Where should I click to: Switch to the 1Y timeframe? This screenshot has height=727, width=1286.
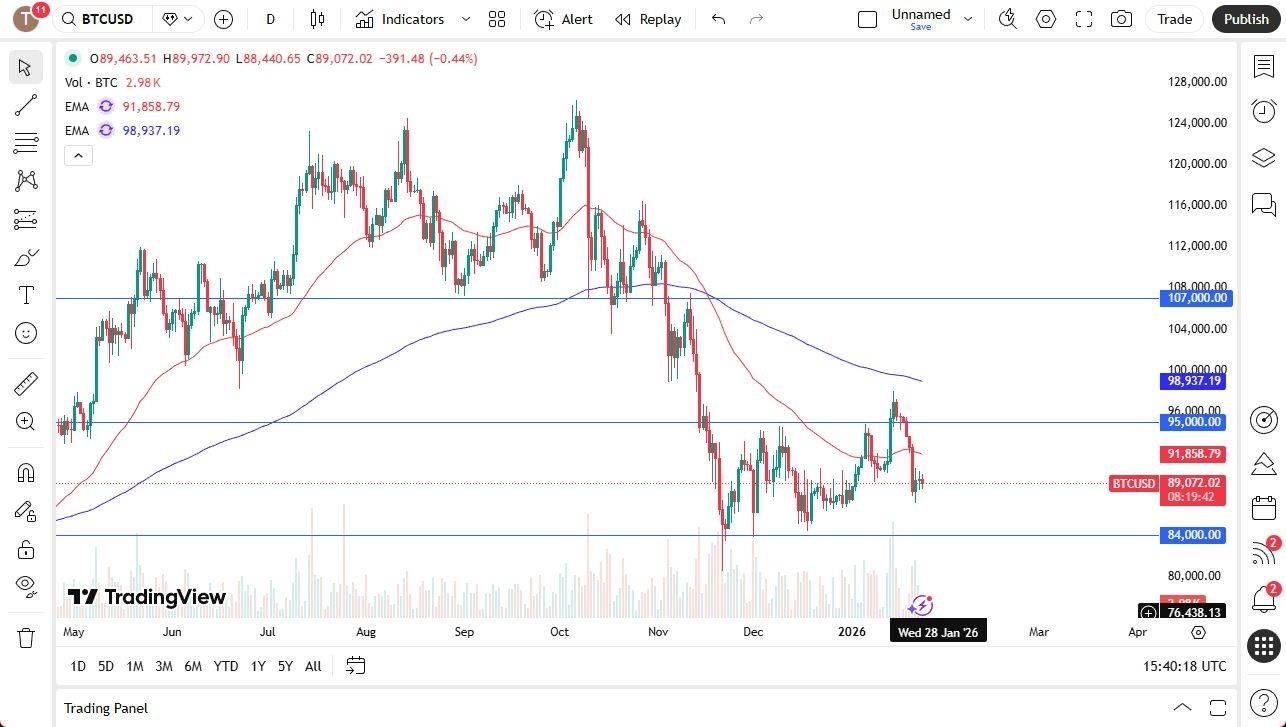pyautogui.click(x=257, y=666)
